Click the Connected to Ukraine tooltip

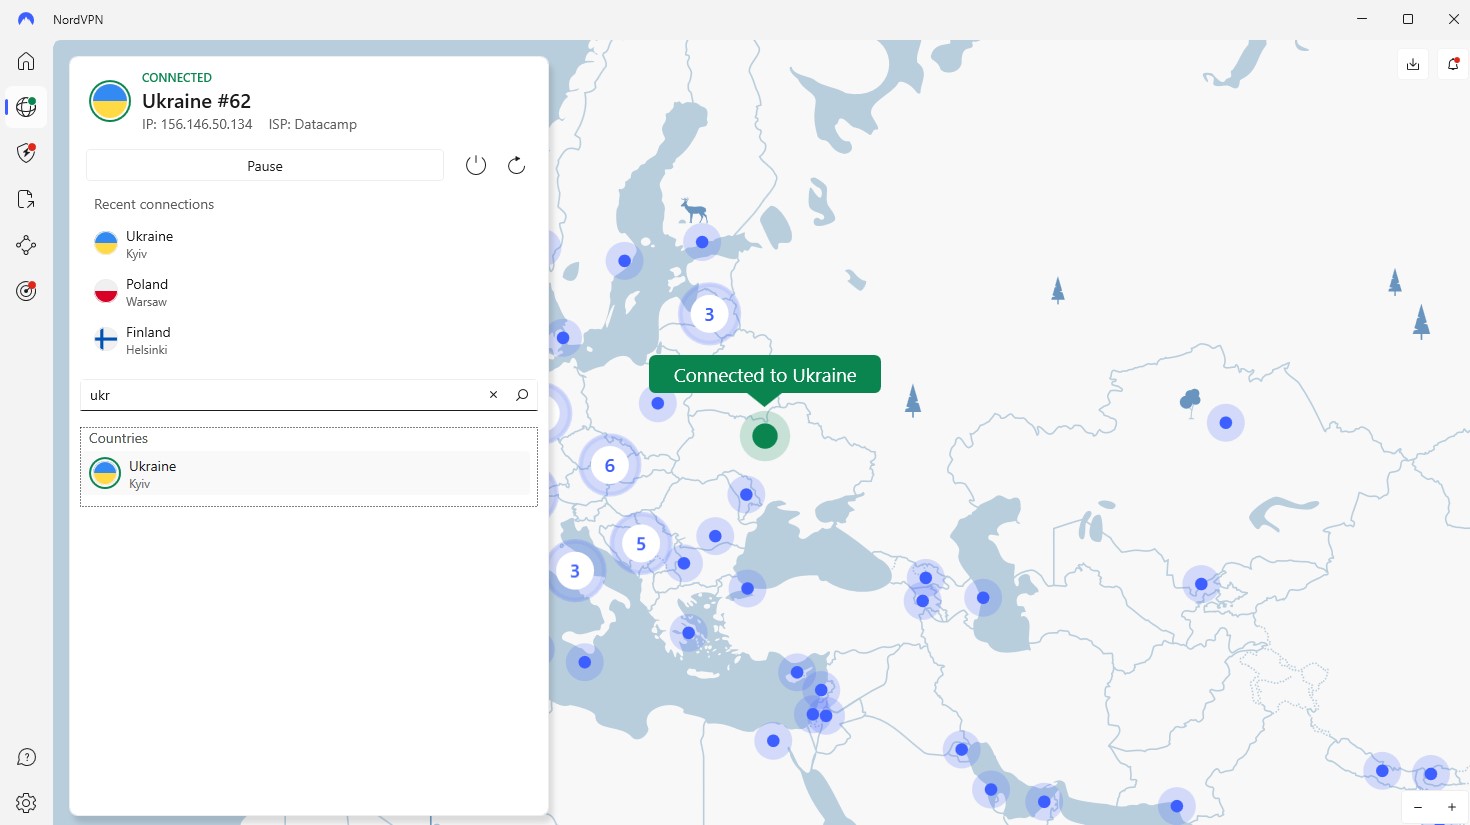coord(765,375)
